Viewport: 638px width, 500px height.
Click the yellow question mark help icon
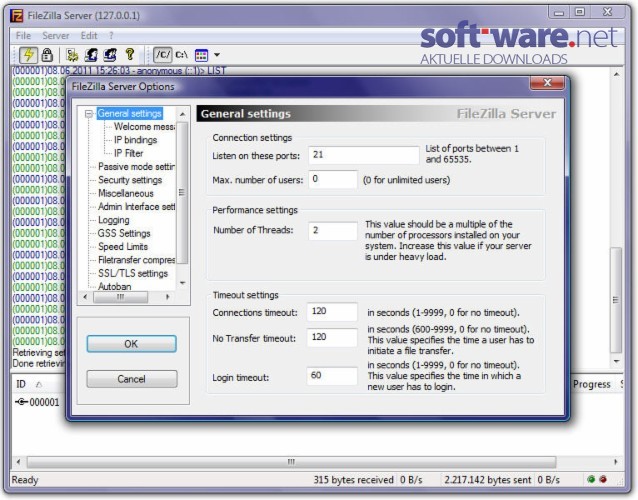[x=130, y=54]
